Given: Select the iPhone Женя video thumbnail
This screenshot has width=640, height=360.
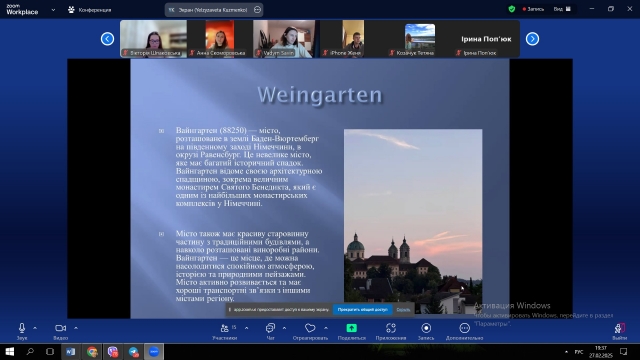Looking at the screenshot, I should click(353, 39).
